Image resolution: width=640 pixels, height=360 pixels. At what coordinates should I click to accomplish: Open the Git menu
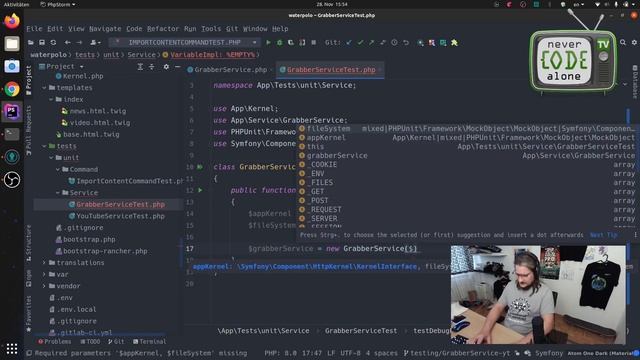point(232,29)
